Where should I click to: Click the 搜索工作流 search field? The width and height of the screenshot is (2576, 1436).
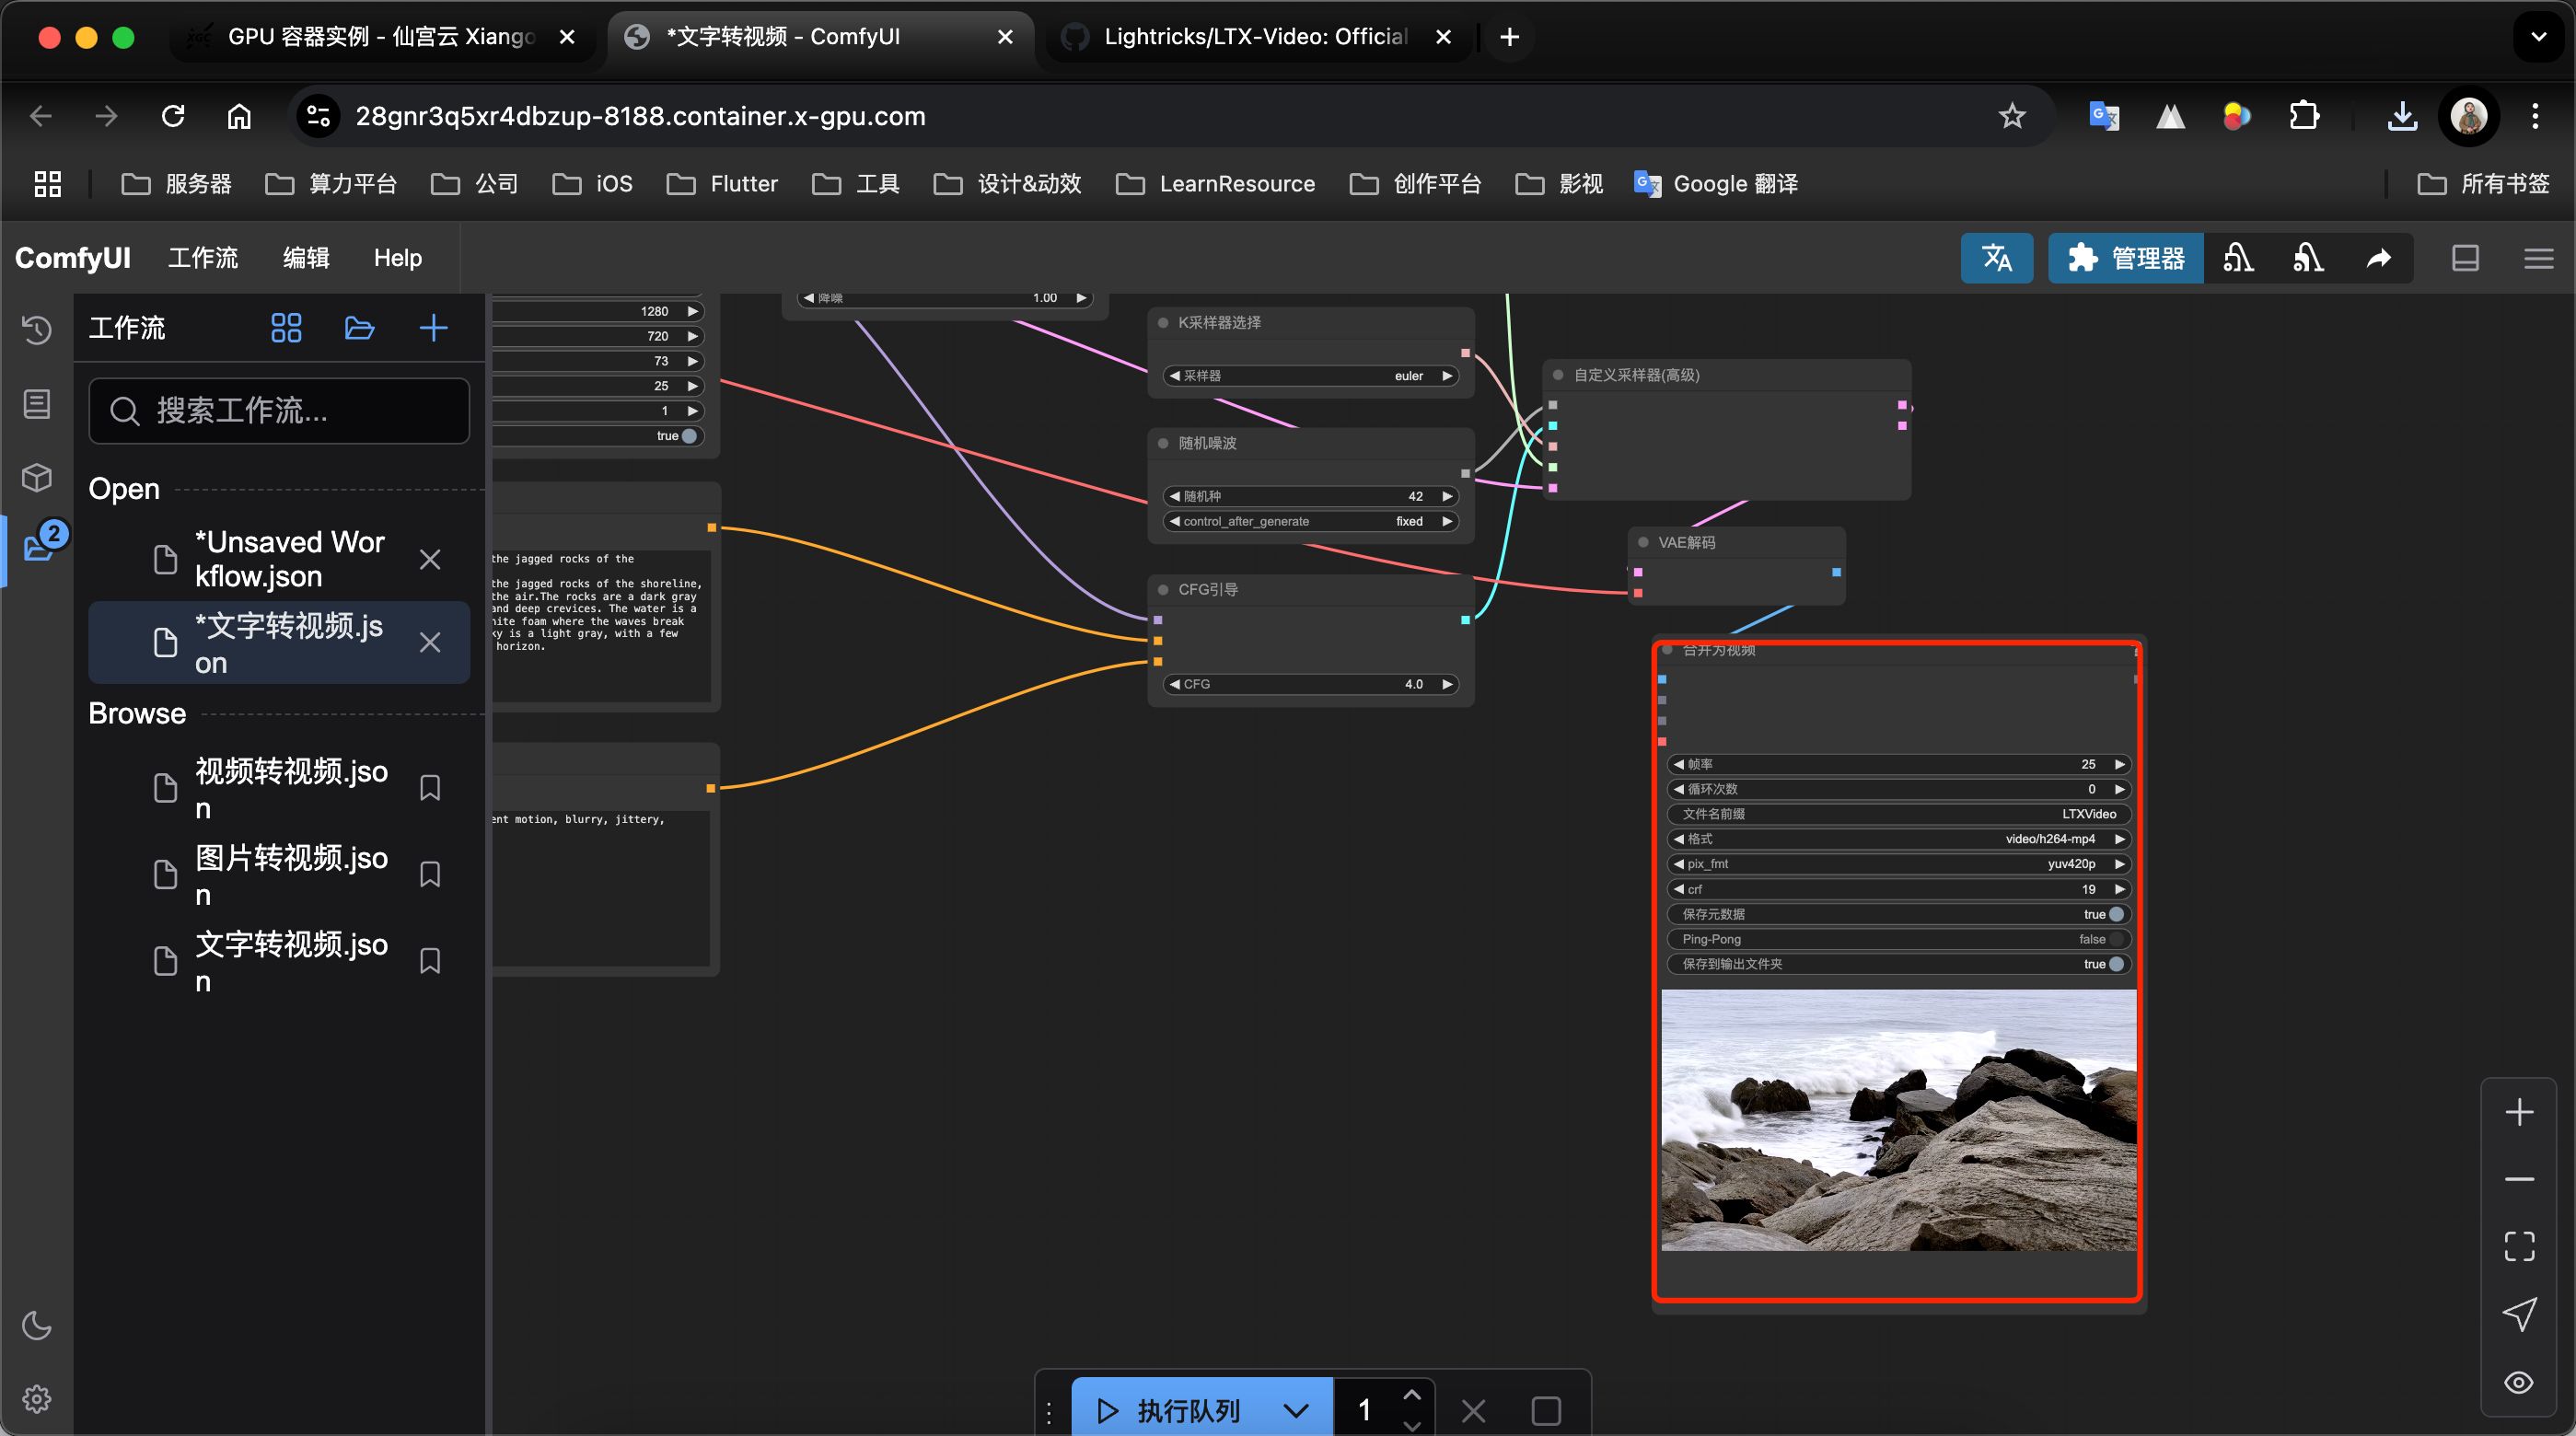[x=279, y=411]
